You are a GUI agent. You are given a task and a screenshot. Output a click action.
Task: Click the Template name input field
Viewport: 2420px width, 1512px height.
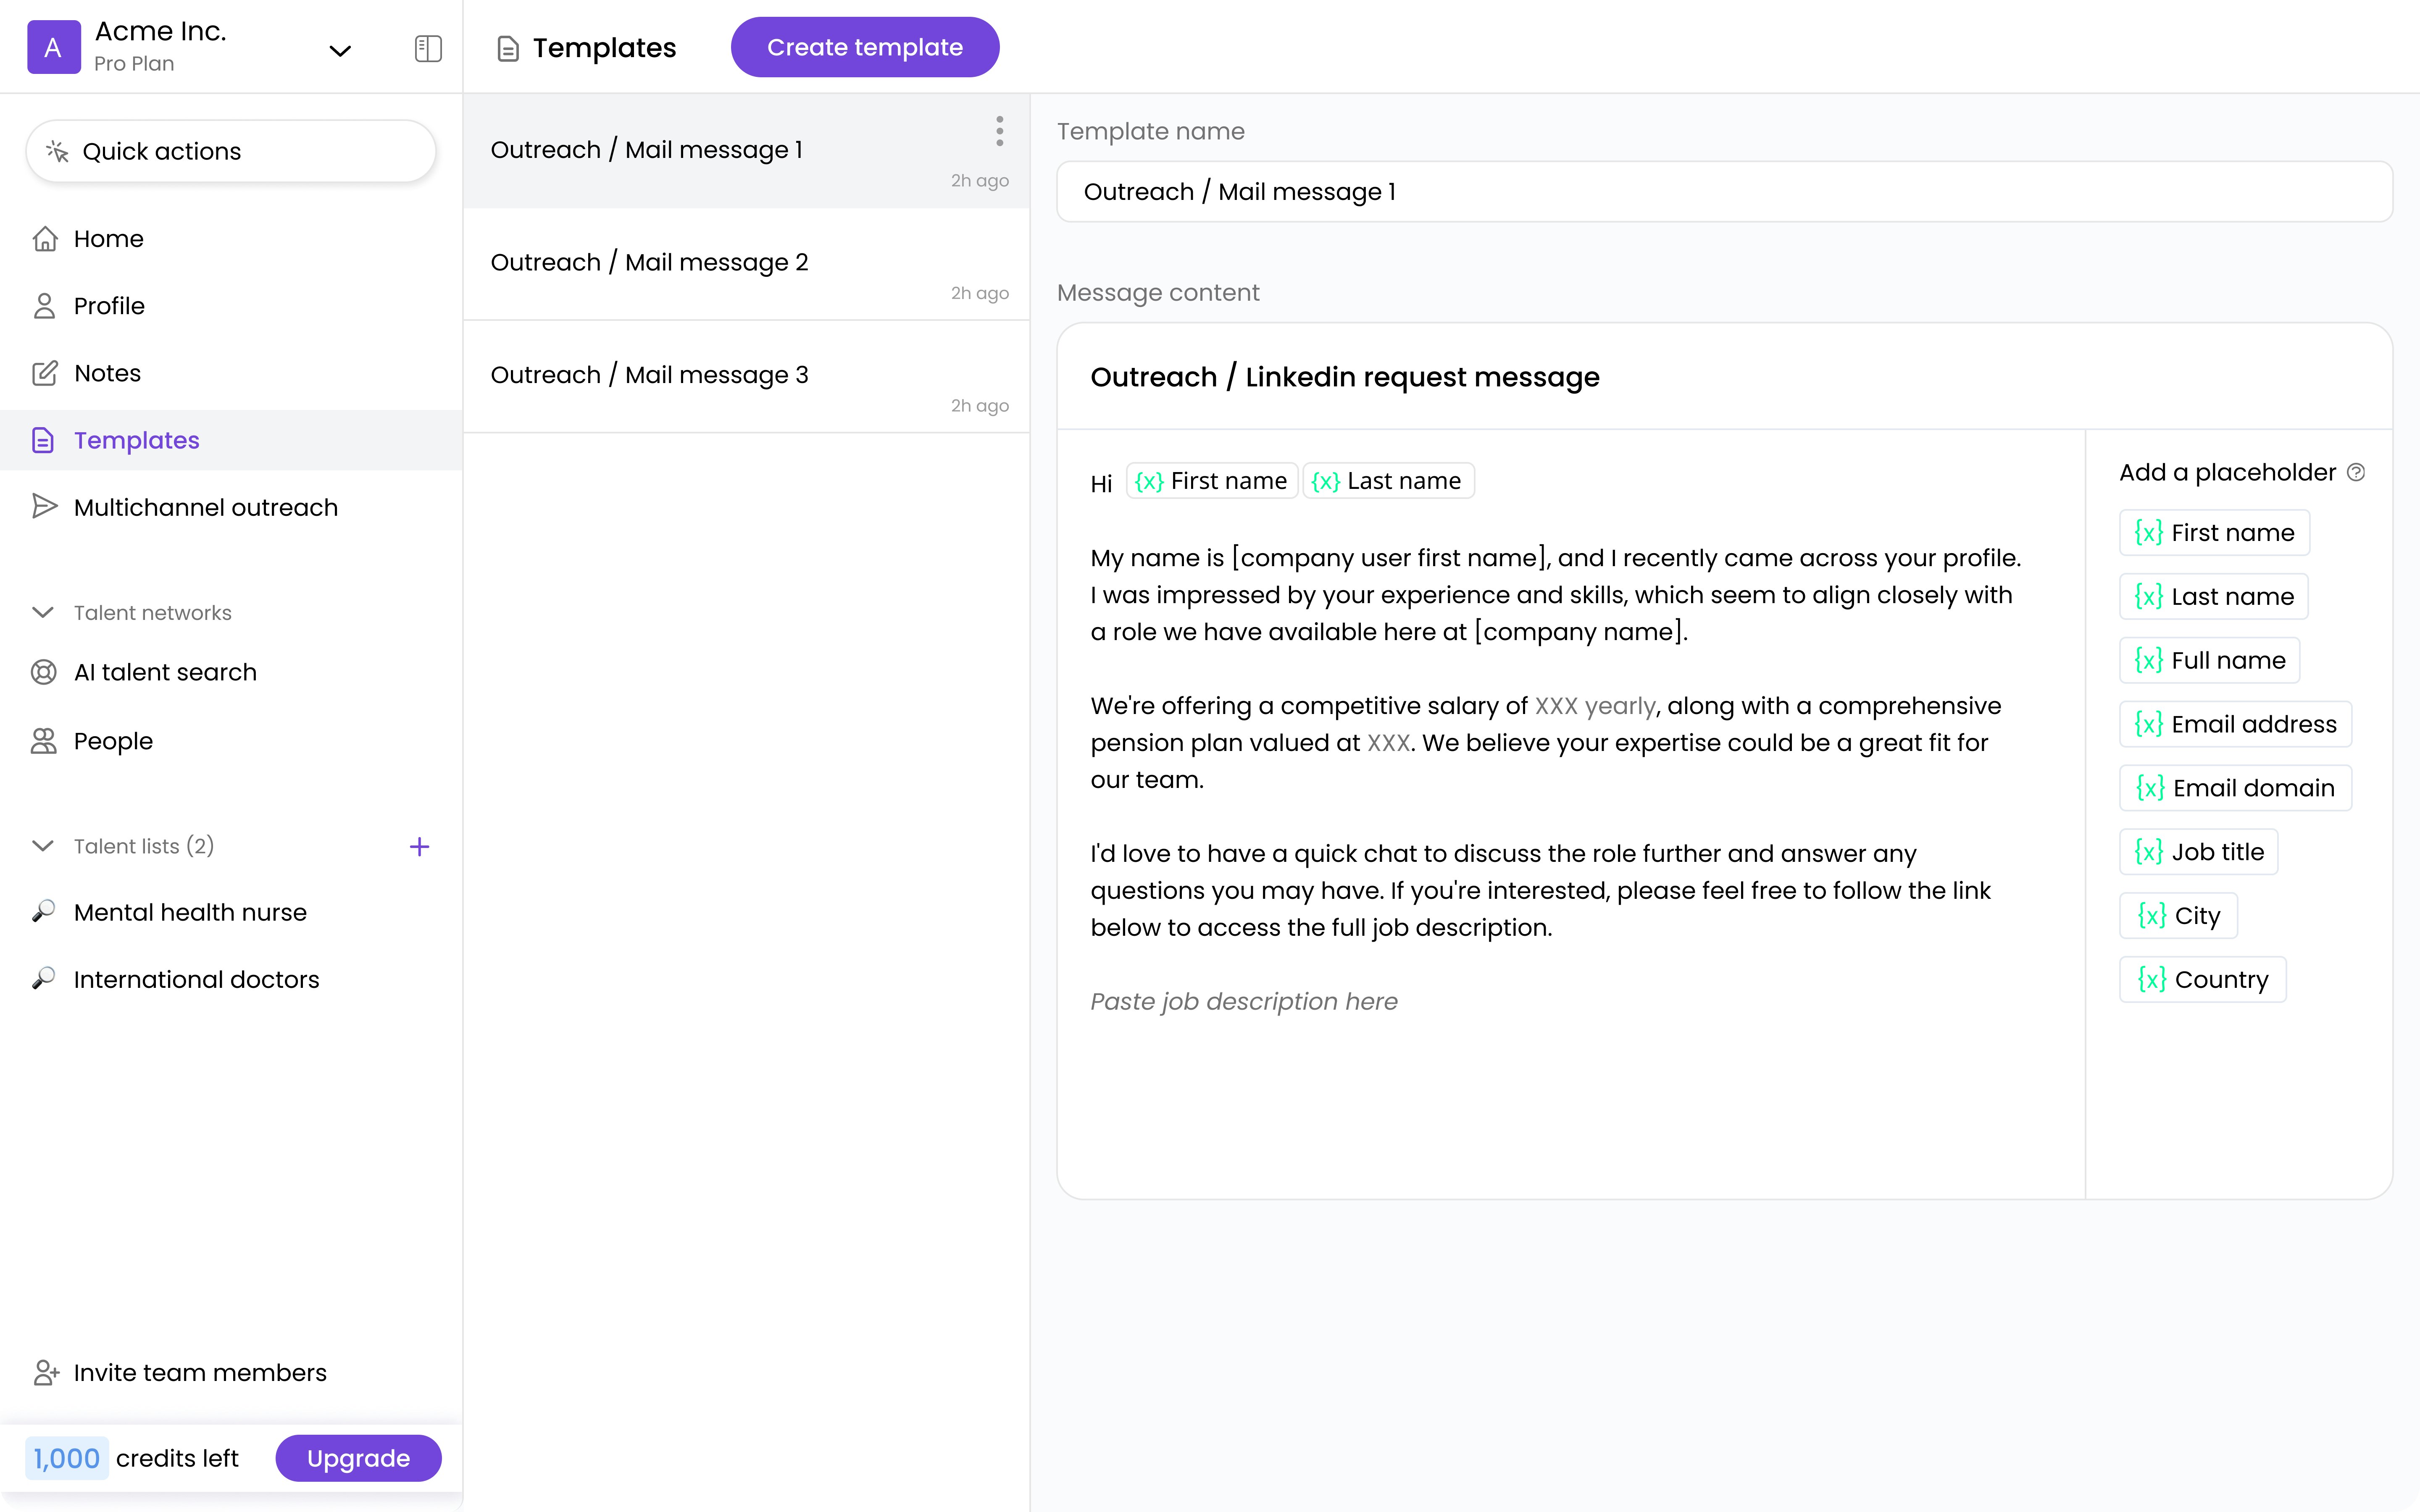click(x=1723, y=192)
